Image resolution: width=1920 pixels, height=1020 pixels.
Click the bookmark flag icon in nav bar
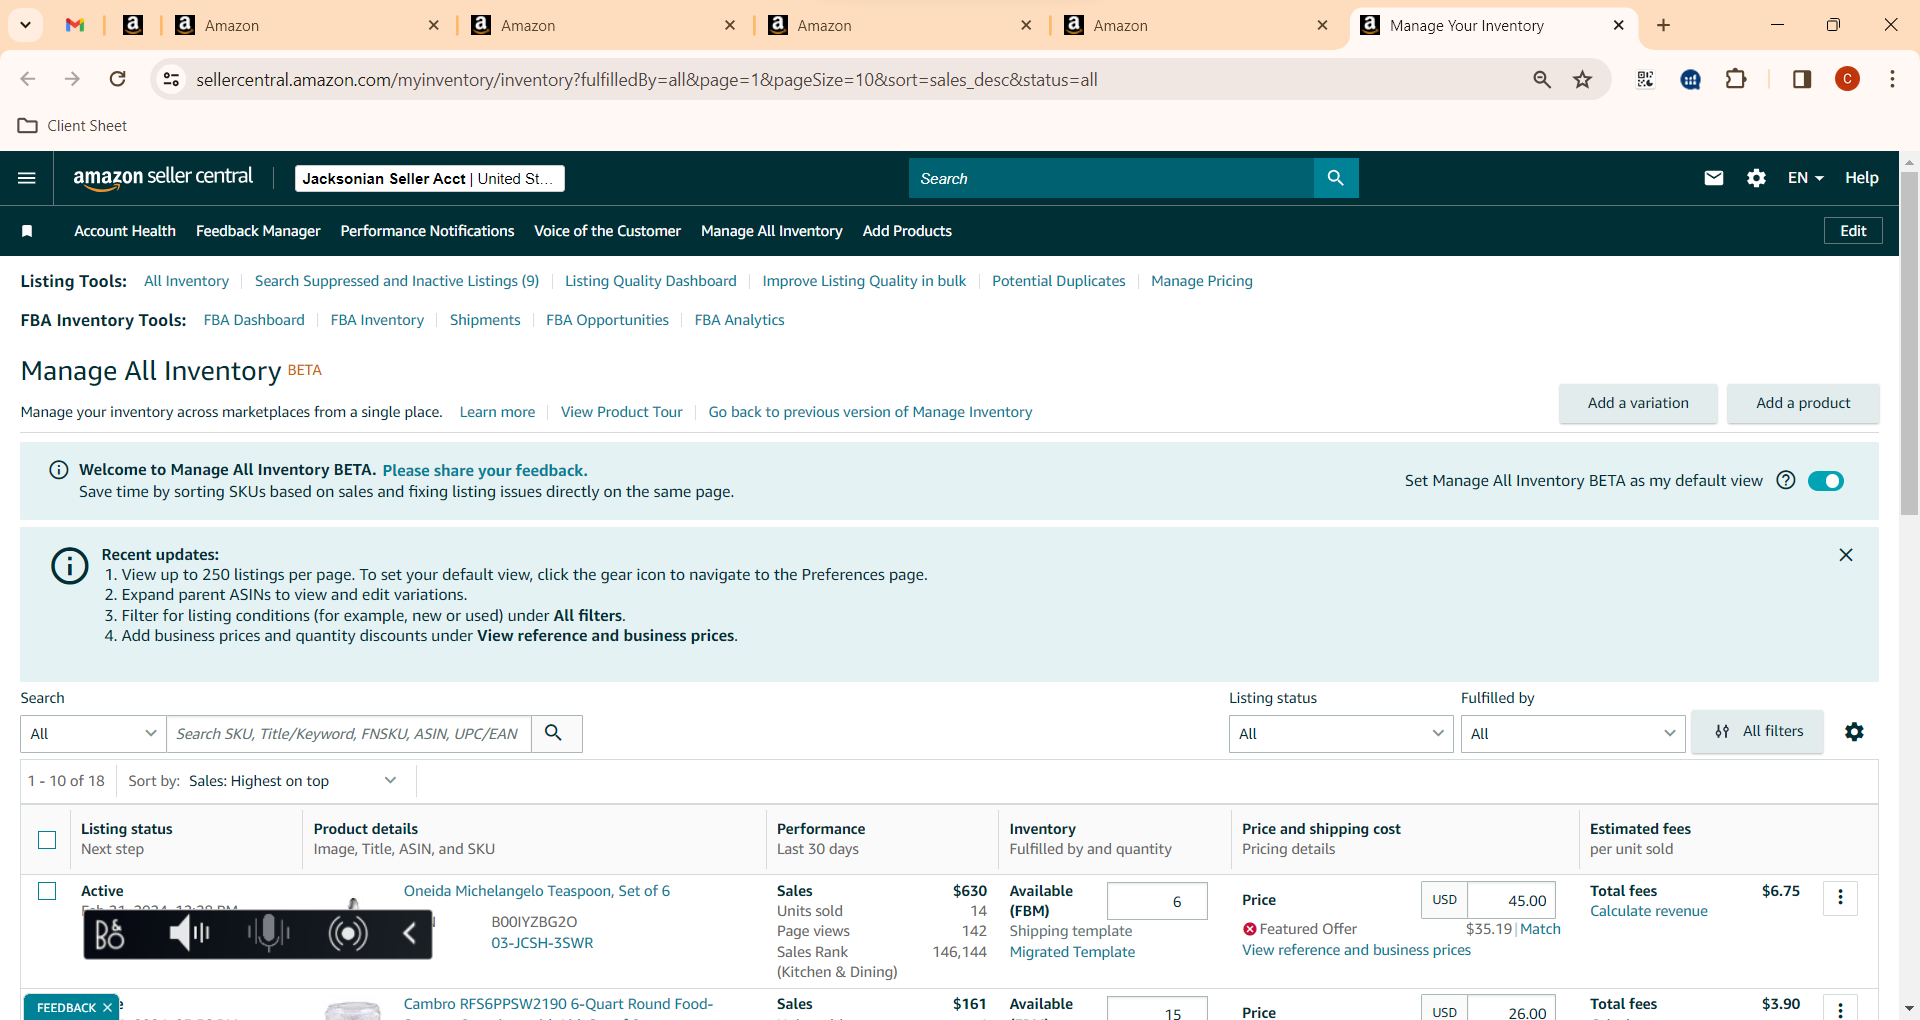tap(27, 231)
